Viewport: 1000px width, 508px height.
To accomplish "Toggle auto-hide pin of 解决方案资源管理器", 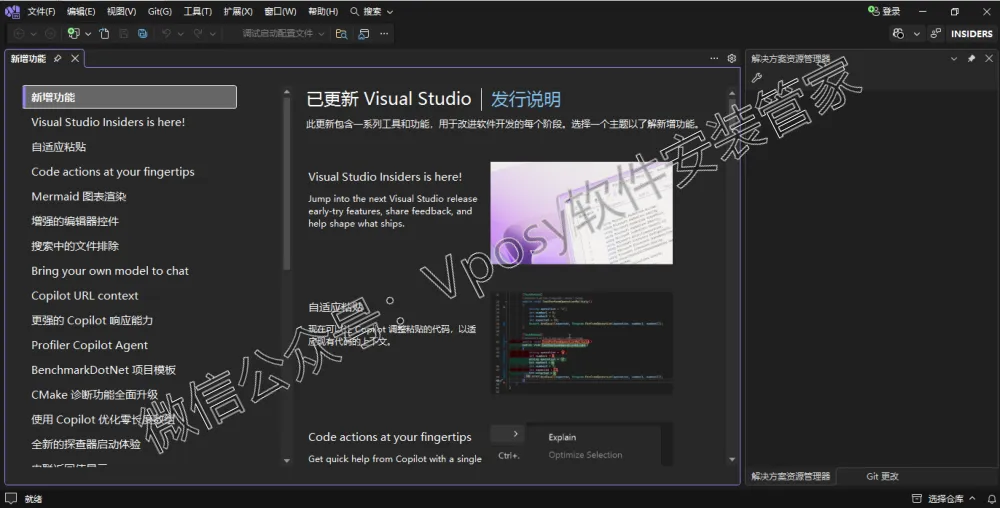I will point(971,59).
